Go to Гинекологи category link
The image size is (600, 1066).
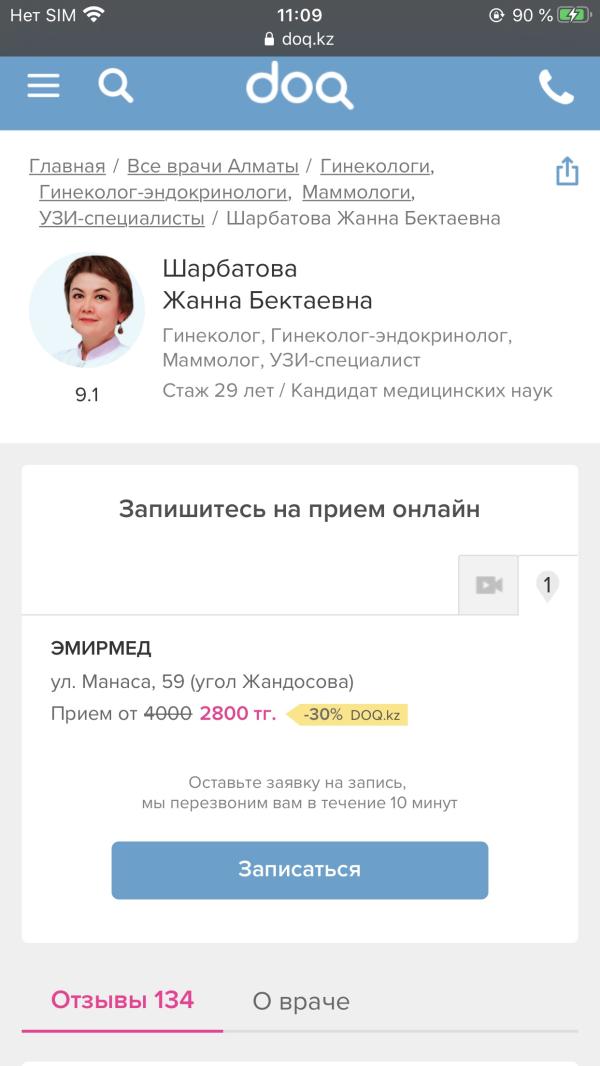(375, 166)
